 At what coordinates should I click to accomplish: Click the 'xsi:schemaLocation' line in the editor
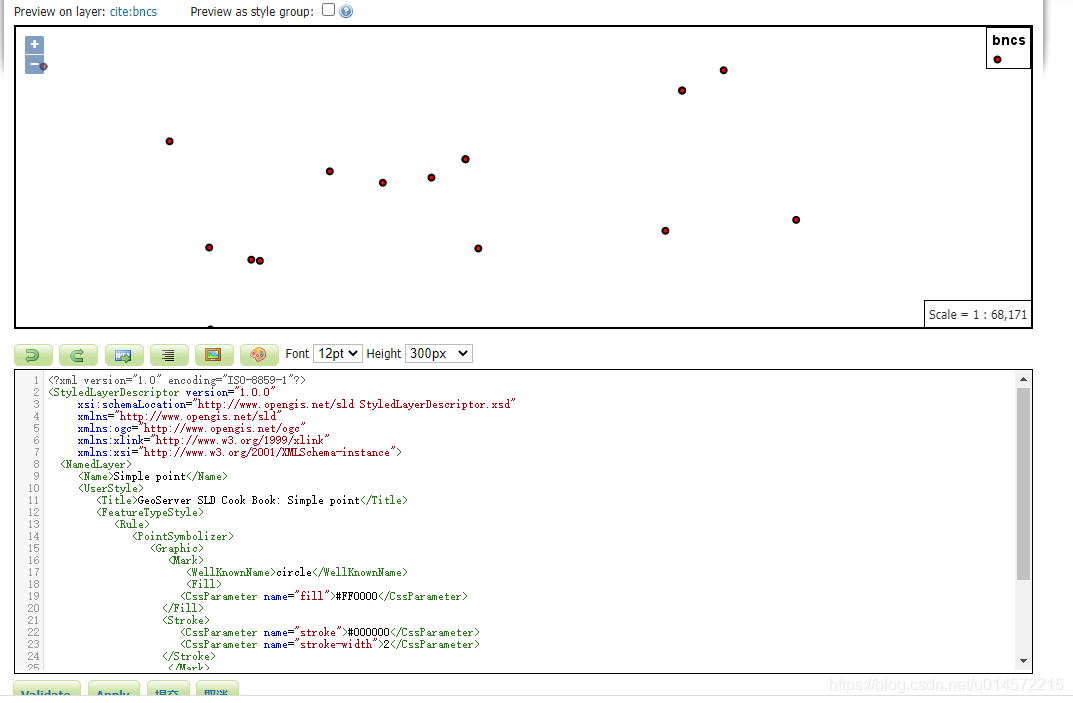[296, 405]
